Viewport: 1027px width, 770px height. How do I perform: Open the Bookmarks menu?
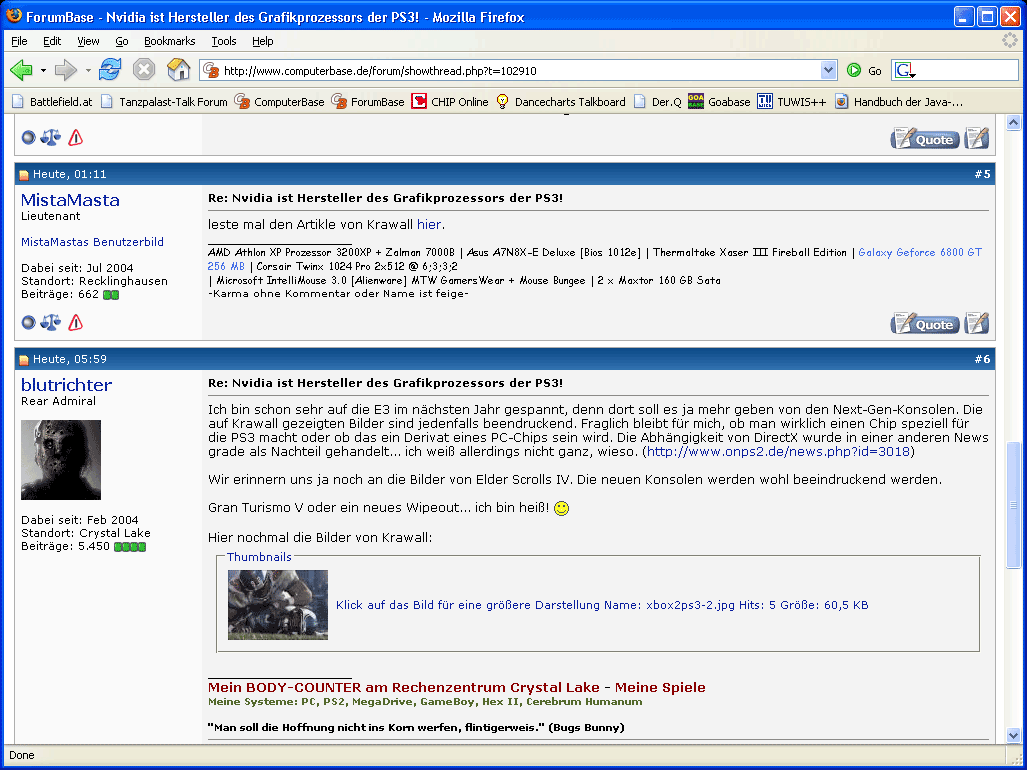click(x=170, y=41)
